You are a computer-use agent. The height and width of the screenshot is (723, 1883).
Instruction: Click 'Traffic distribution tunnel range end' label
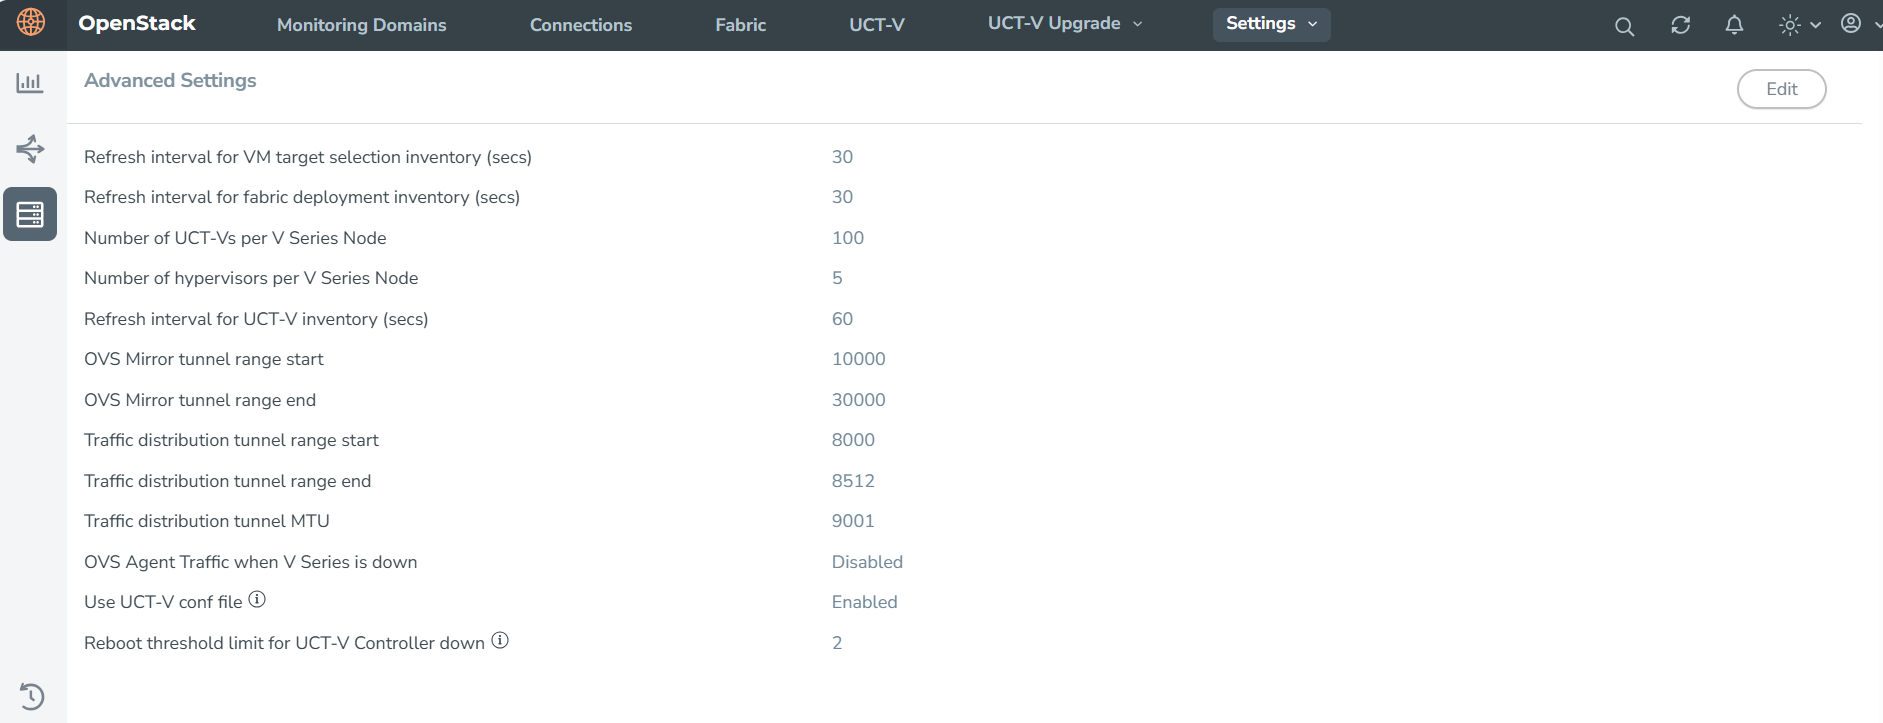coord(228,481)
